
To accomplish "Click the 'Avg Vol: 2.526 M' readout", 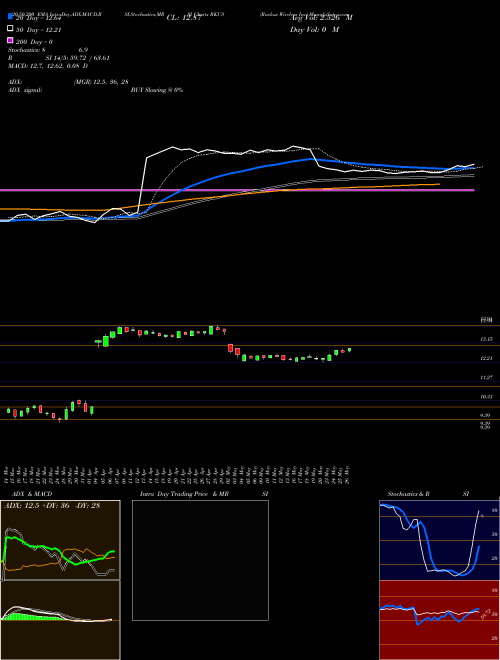I will [x=321, y=18].
